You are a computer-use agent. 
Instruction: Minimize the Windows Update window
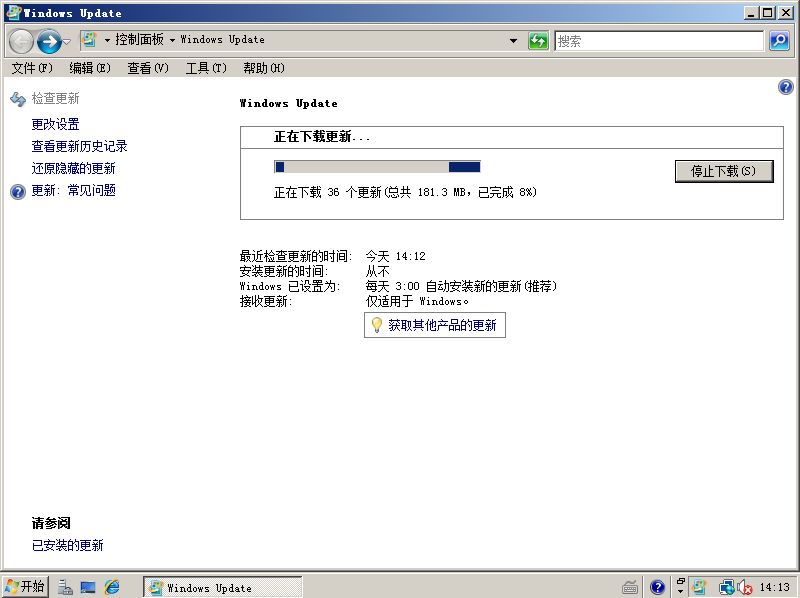(751, 13)
